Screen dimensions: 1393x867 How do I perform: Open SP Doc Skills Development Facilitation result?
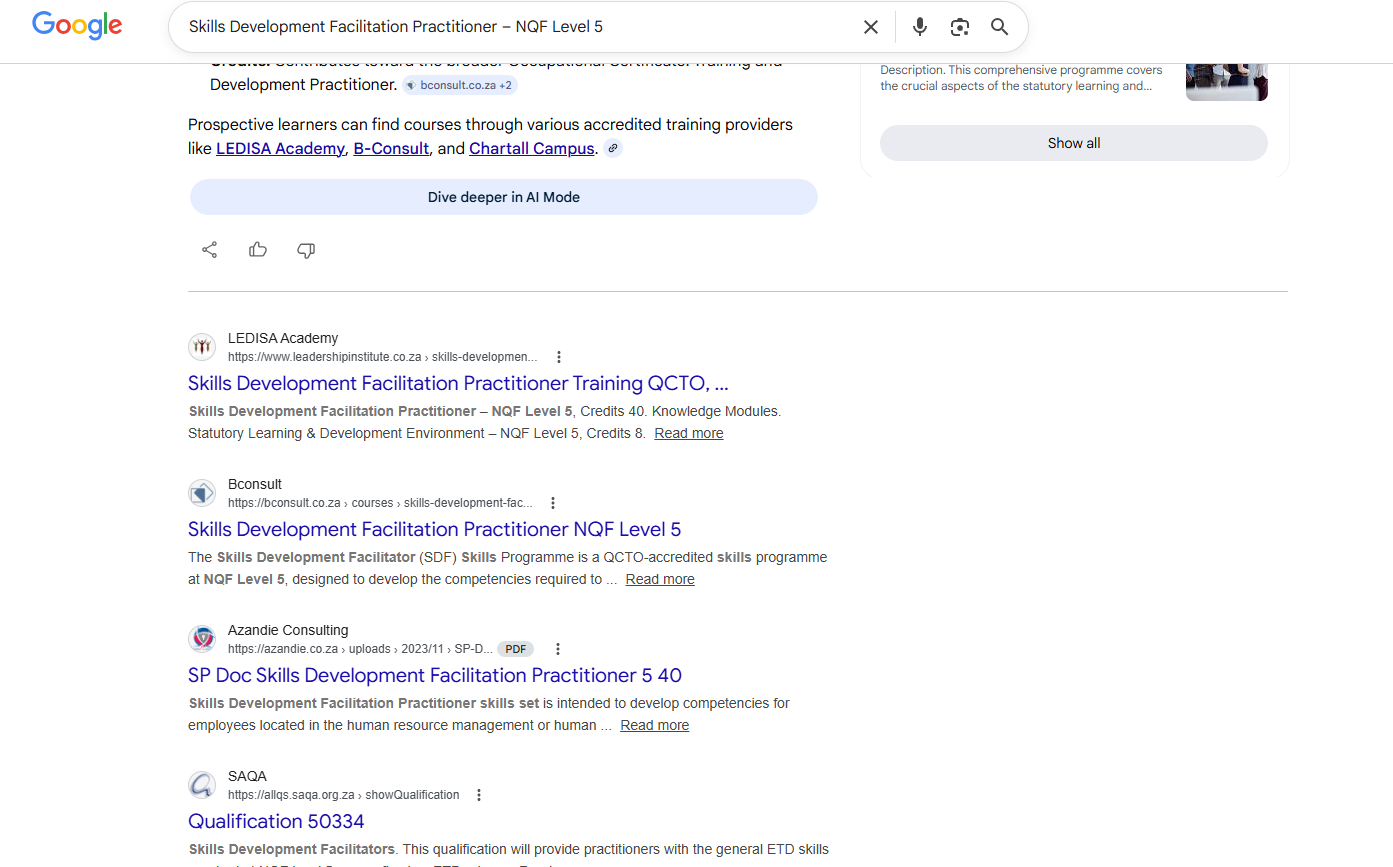[x=435, y=675]
